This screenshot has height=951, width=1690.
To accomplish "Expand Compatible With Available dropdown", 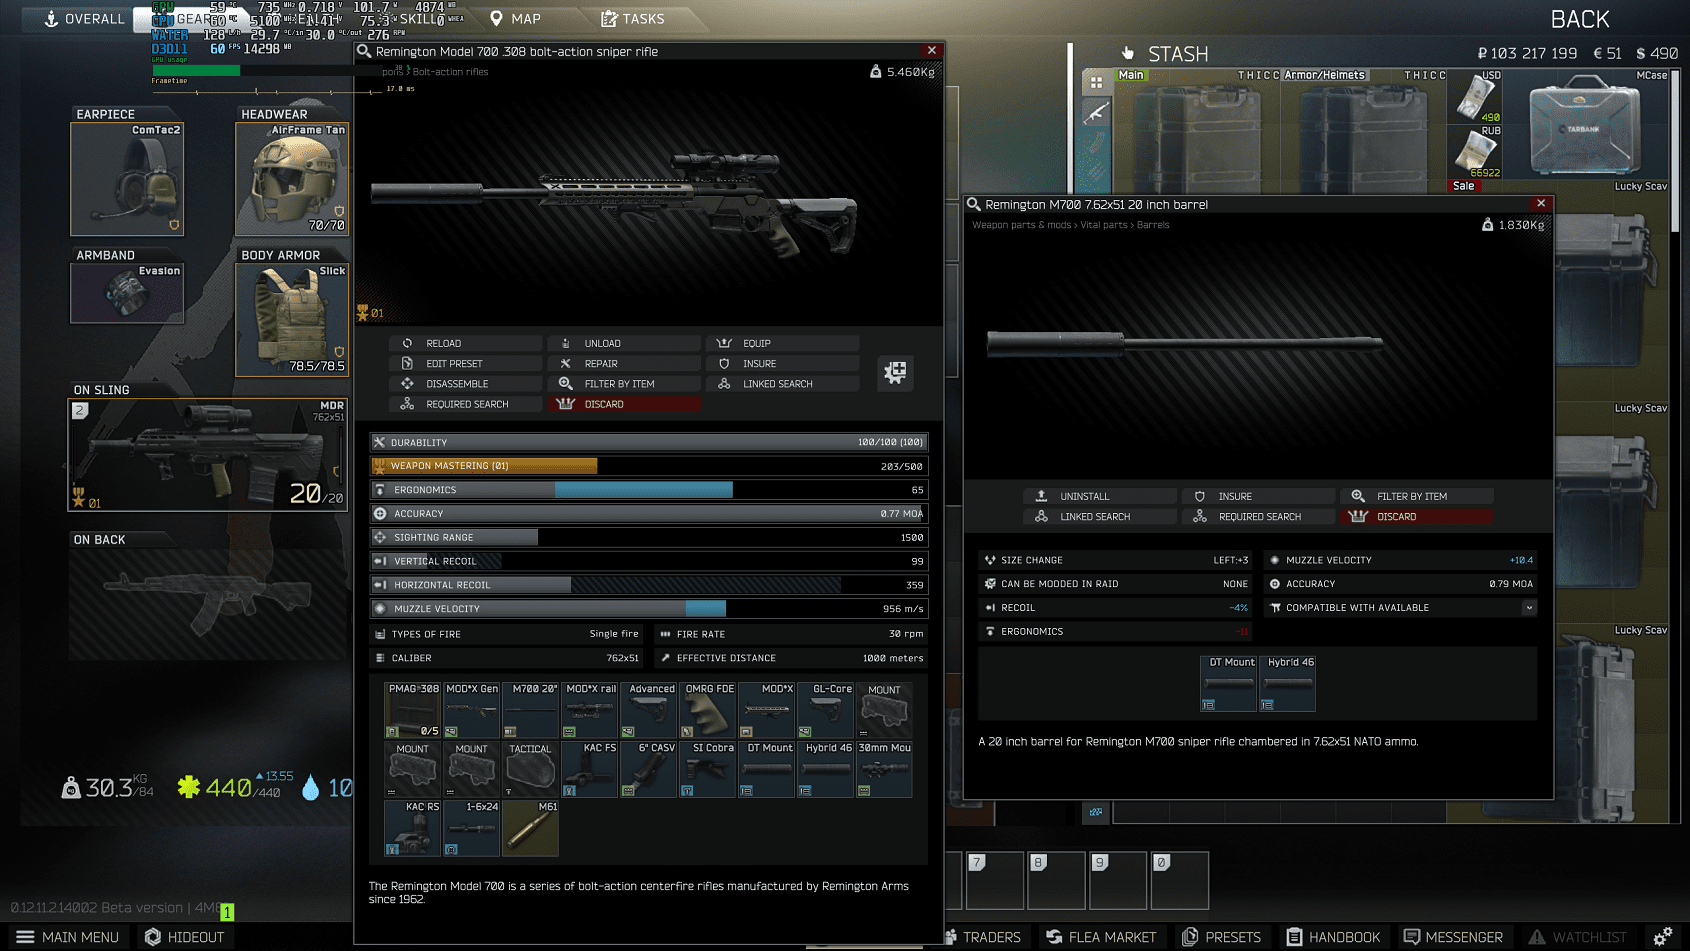I will [1529, 608].
